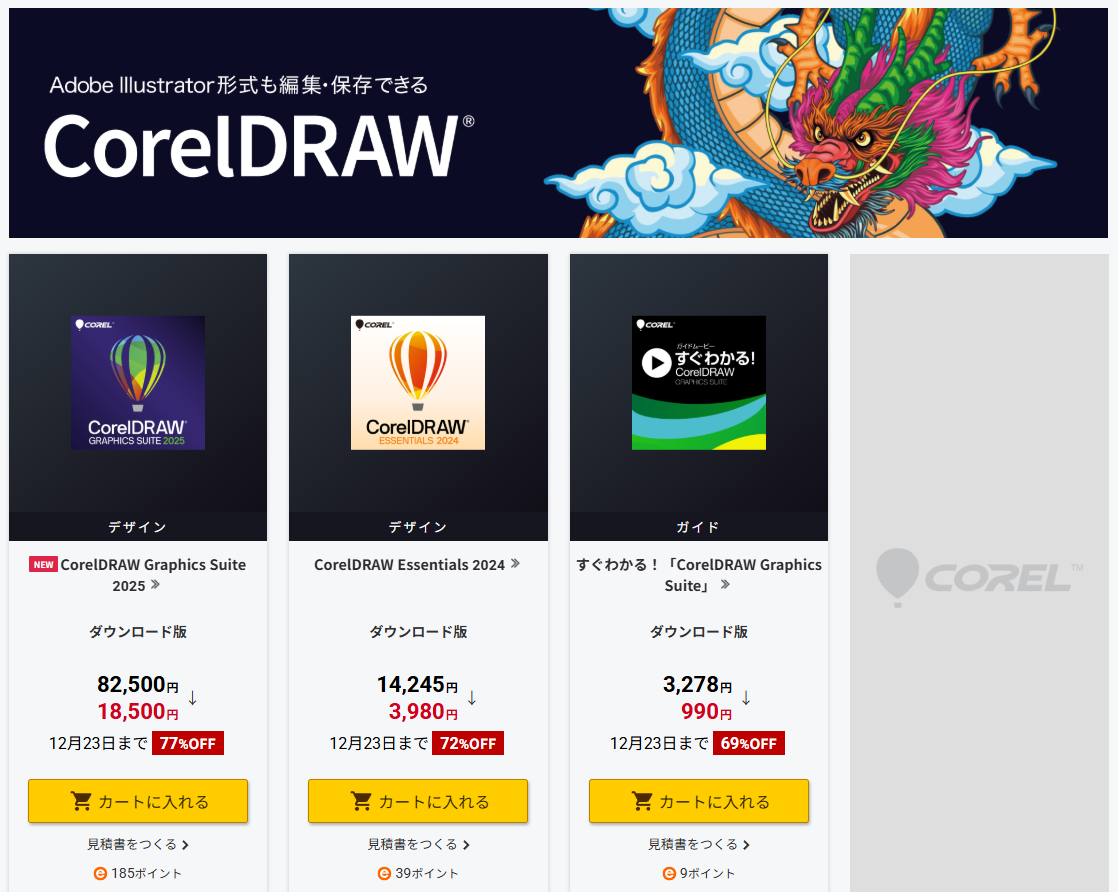
Task: Open the すぐわかる CorelDRAW Graphics Suite link
Action: click(x=699, y=575)
